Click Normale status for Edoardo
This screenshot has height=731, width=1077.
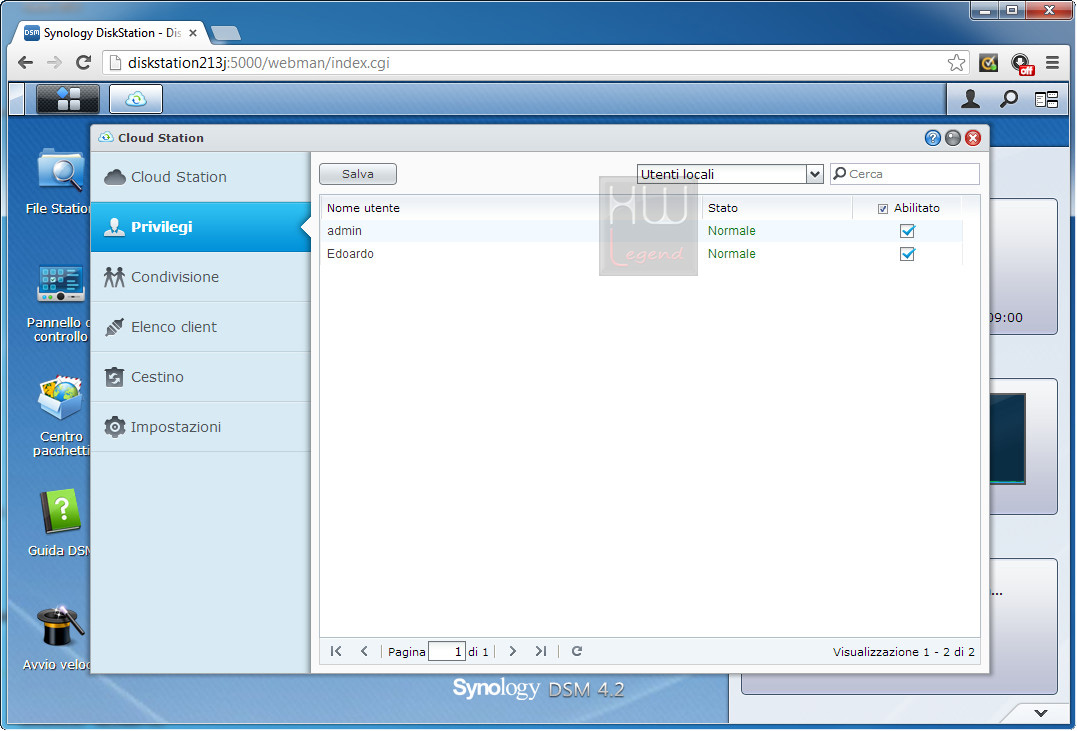(x=732, y=254)
